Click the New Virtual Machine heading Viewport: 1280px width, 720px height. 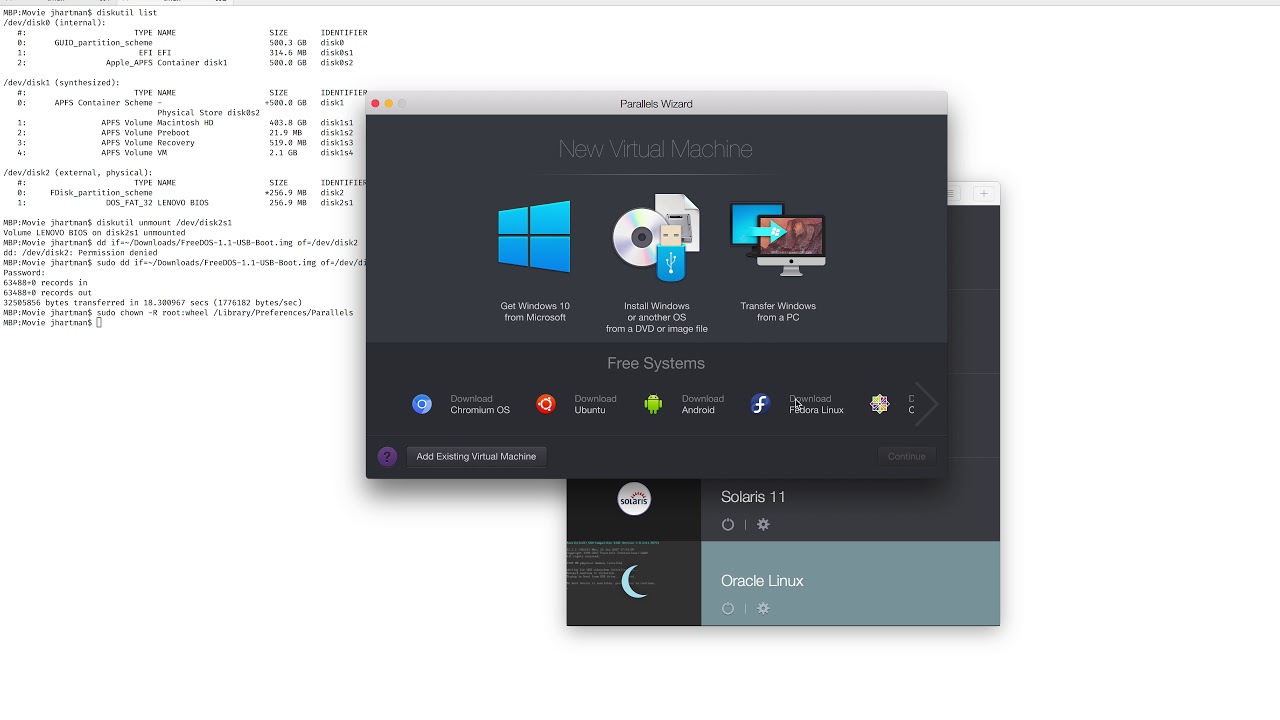655,149
